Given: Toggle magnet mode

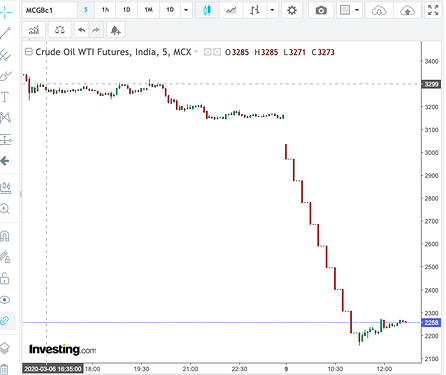Looking at the screenshot, I should coord(5,236).
